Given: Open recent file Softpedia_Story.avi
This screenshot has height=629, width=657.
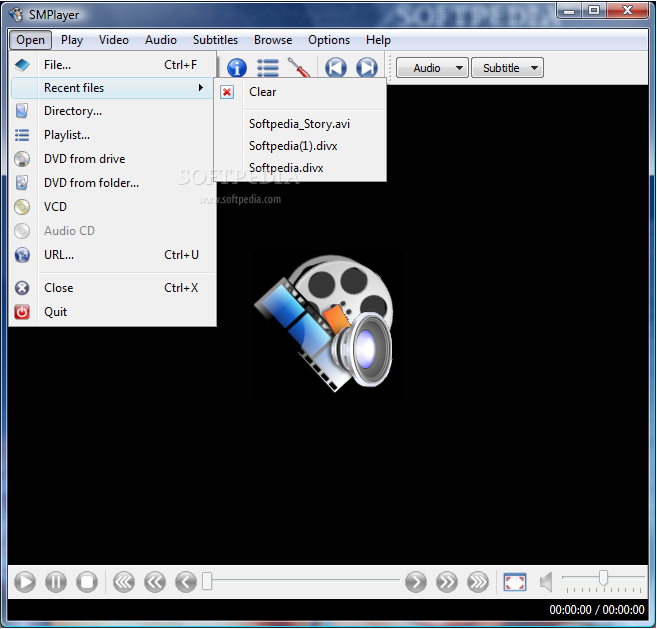Looking at the screenshot, I should coord(300,124).
